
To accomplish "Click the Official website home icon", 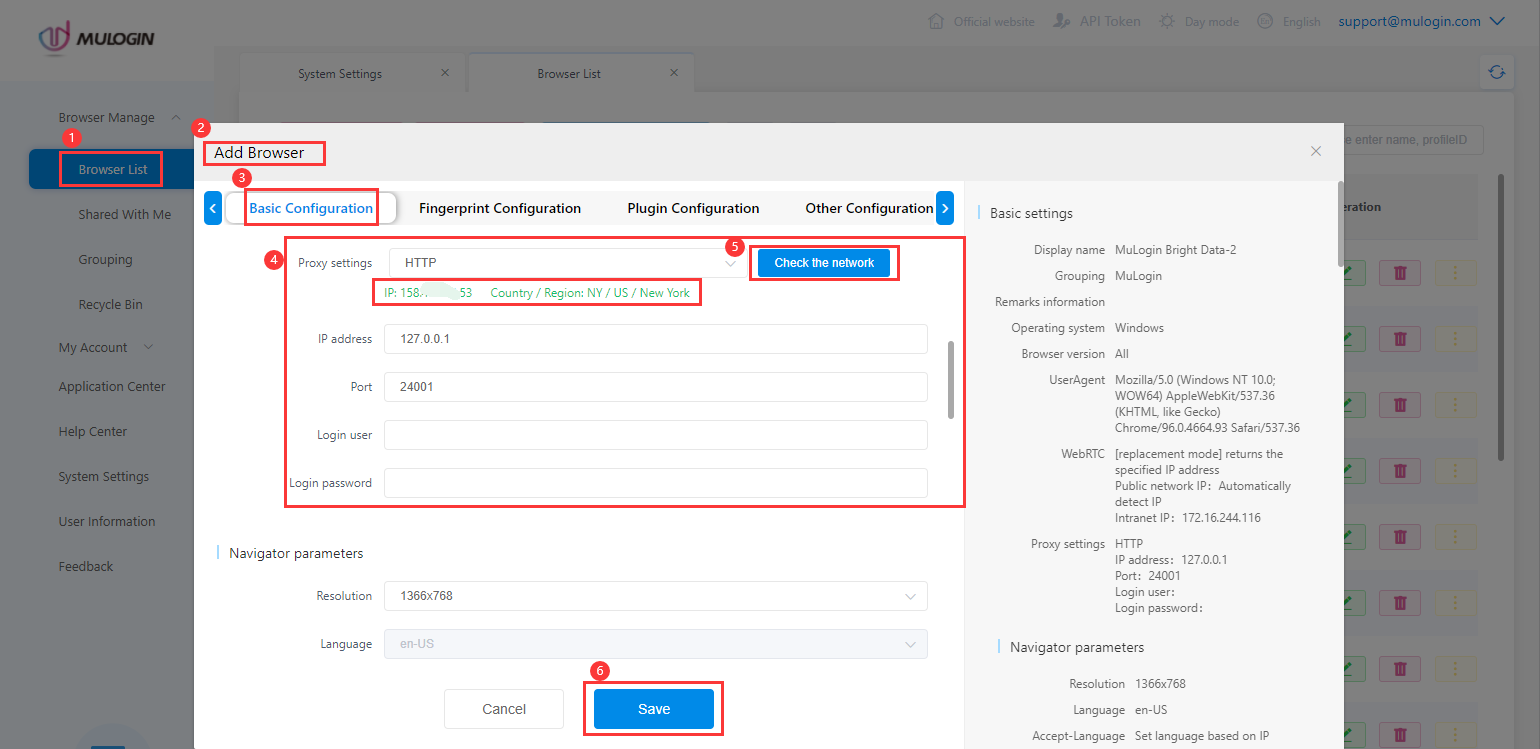I will [x=936, y=20].
